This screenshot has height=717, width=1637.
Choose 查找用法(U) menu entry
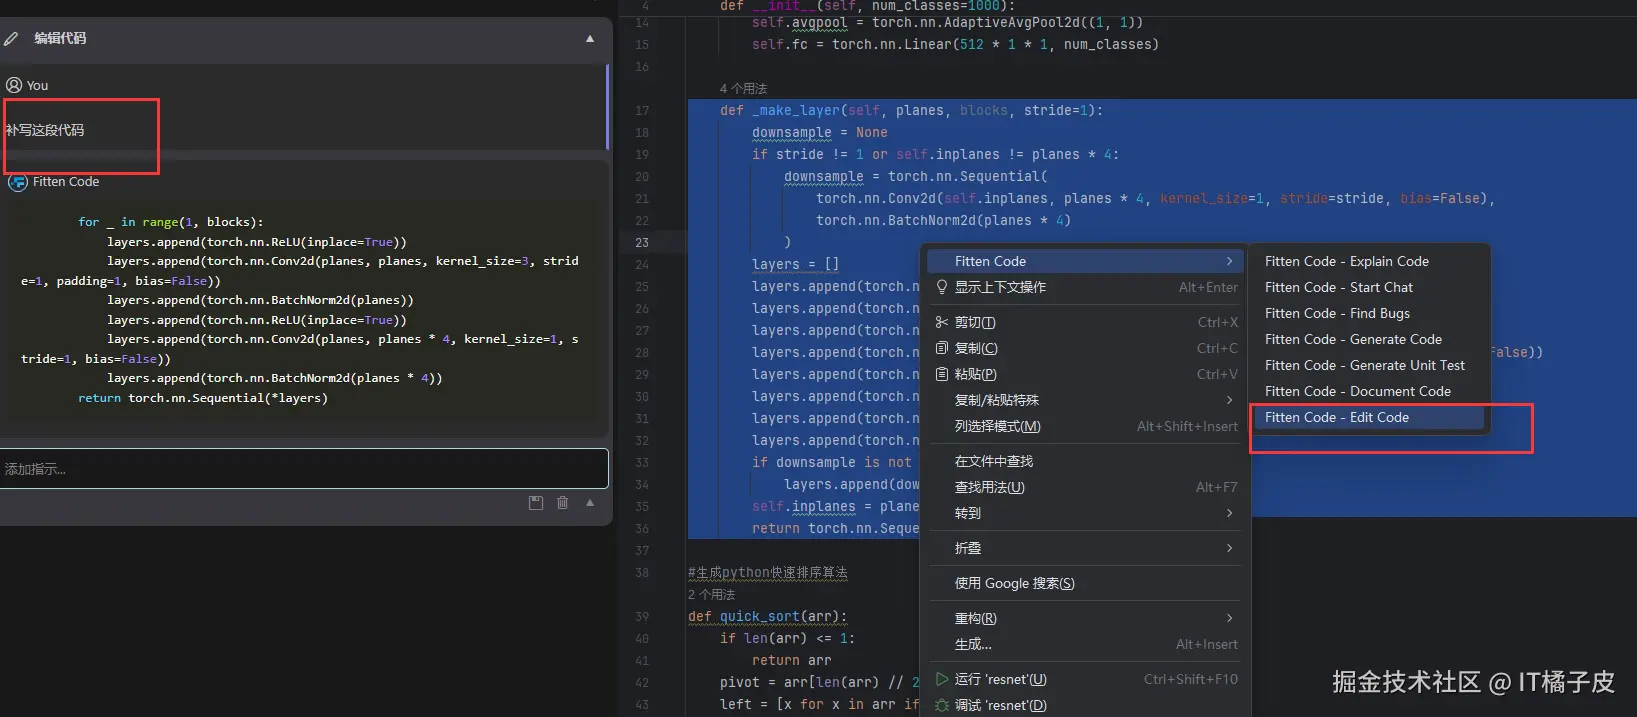click(1085, 487)
